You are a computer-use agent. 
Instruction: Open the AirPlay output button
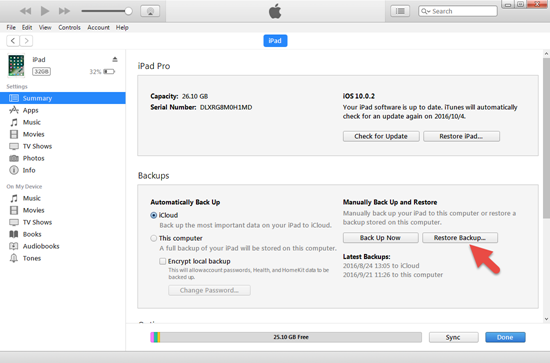coord(150,11)
